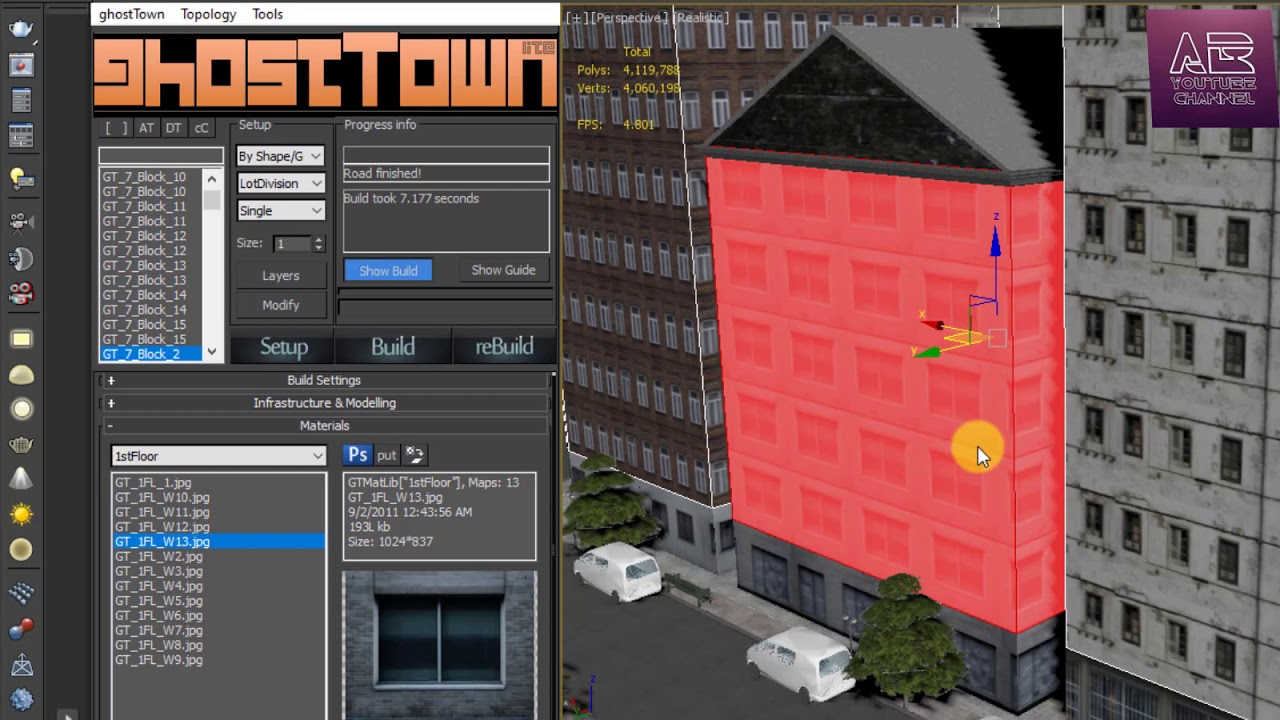Image resolution: width=1280 pixels, height=720 pixels.
Task: Click the red camera icon
Action: click(x=21, y=294)
